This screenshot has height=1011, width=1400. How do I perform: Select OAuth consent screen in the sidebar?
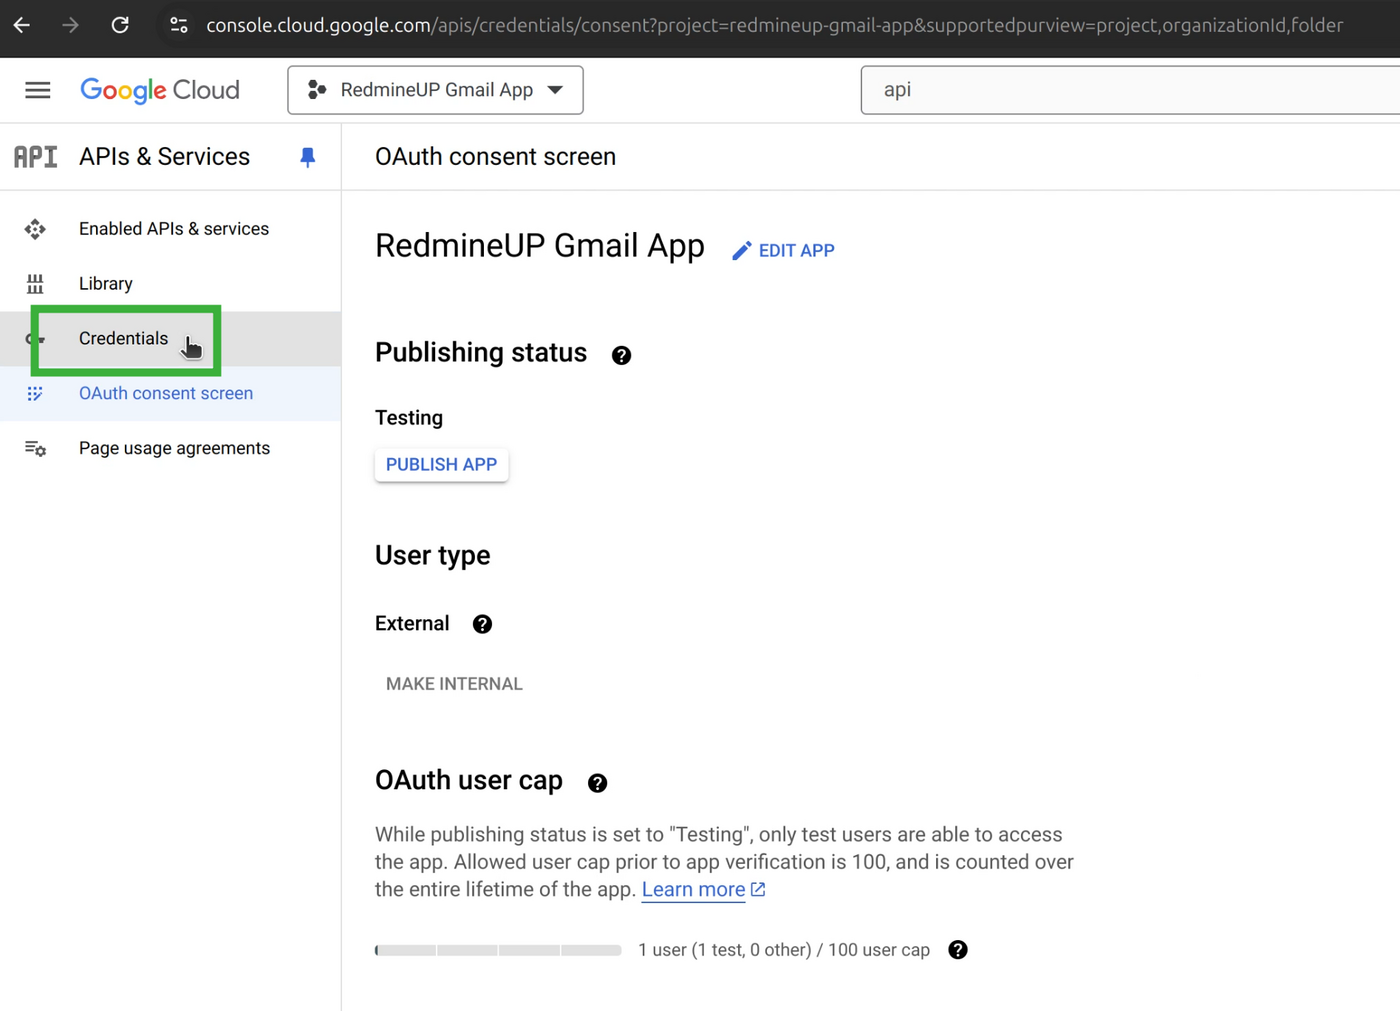coord(166,393)
